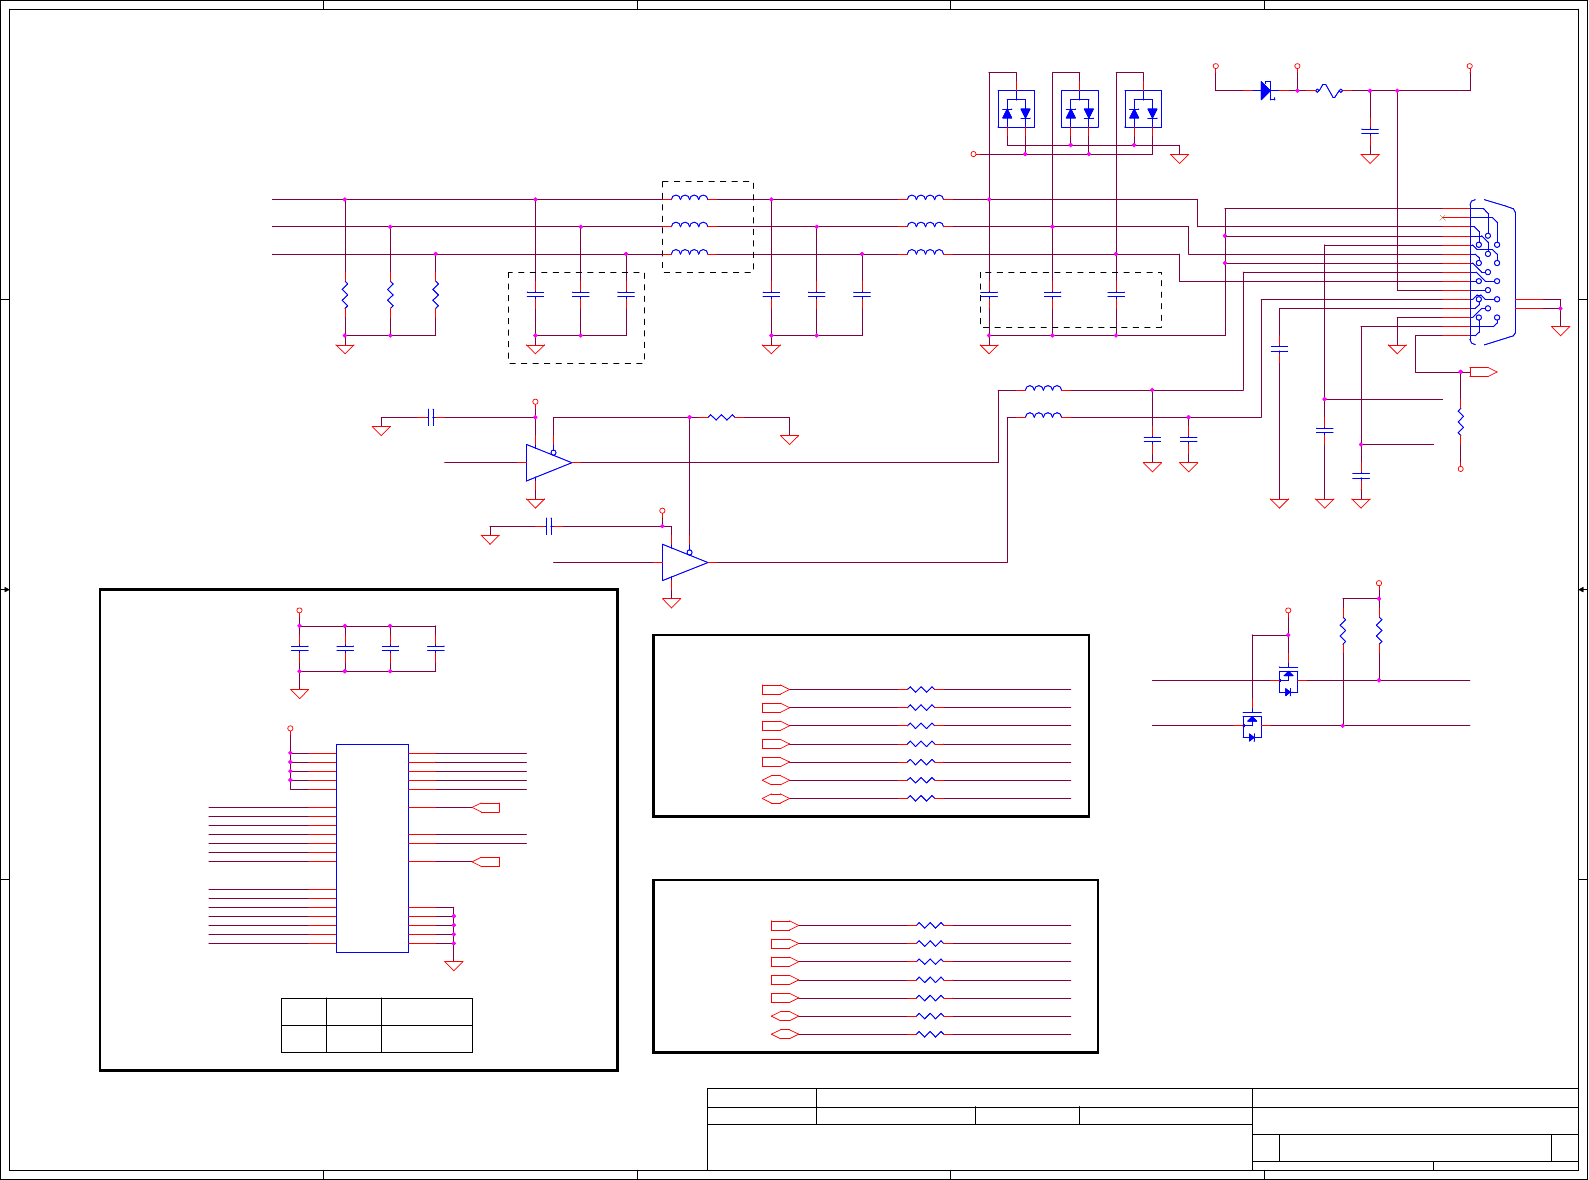
Task: Select the output port arrow near connector
Action: coord(1483,372)
